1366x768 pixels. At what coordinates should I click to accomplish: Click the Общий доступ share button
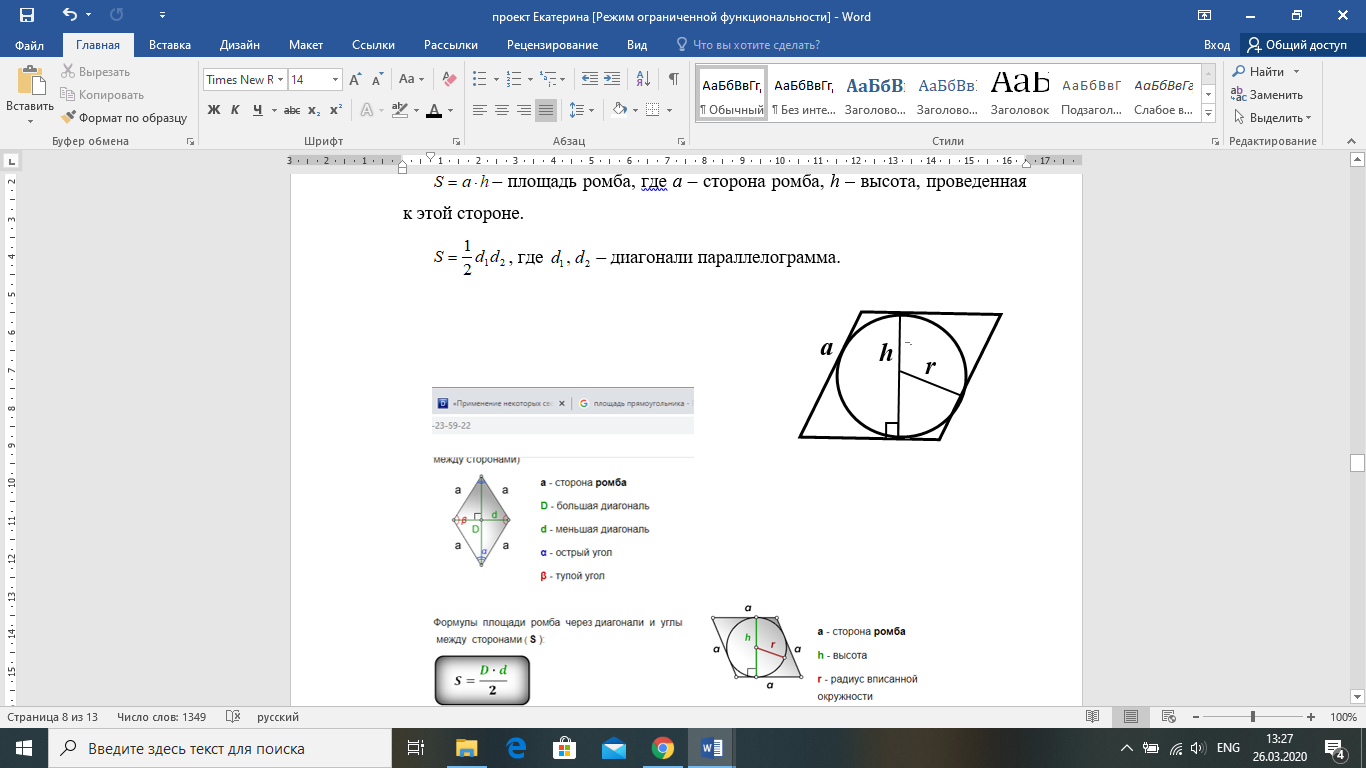tap(1297, 45)
